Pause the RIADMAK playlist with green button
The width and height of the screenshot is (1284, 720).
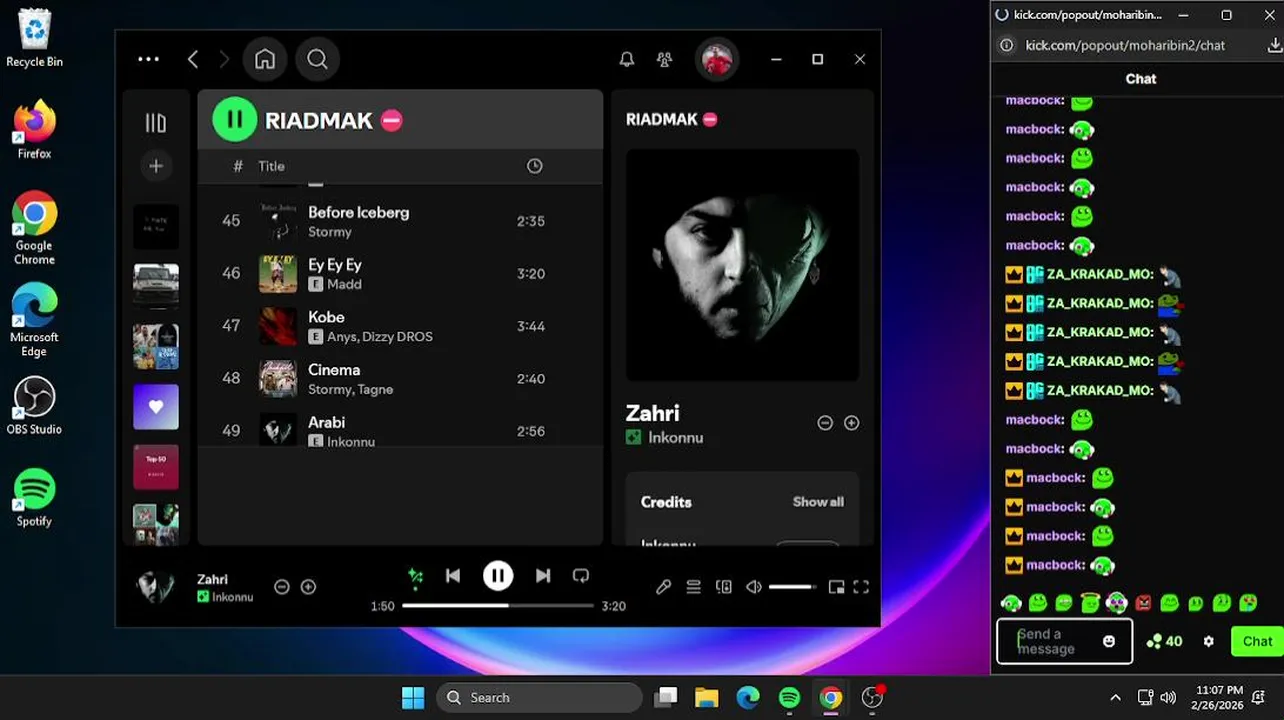tap(235, 120)
